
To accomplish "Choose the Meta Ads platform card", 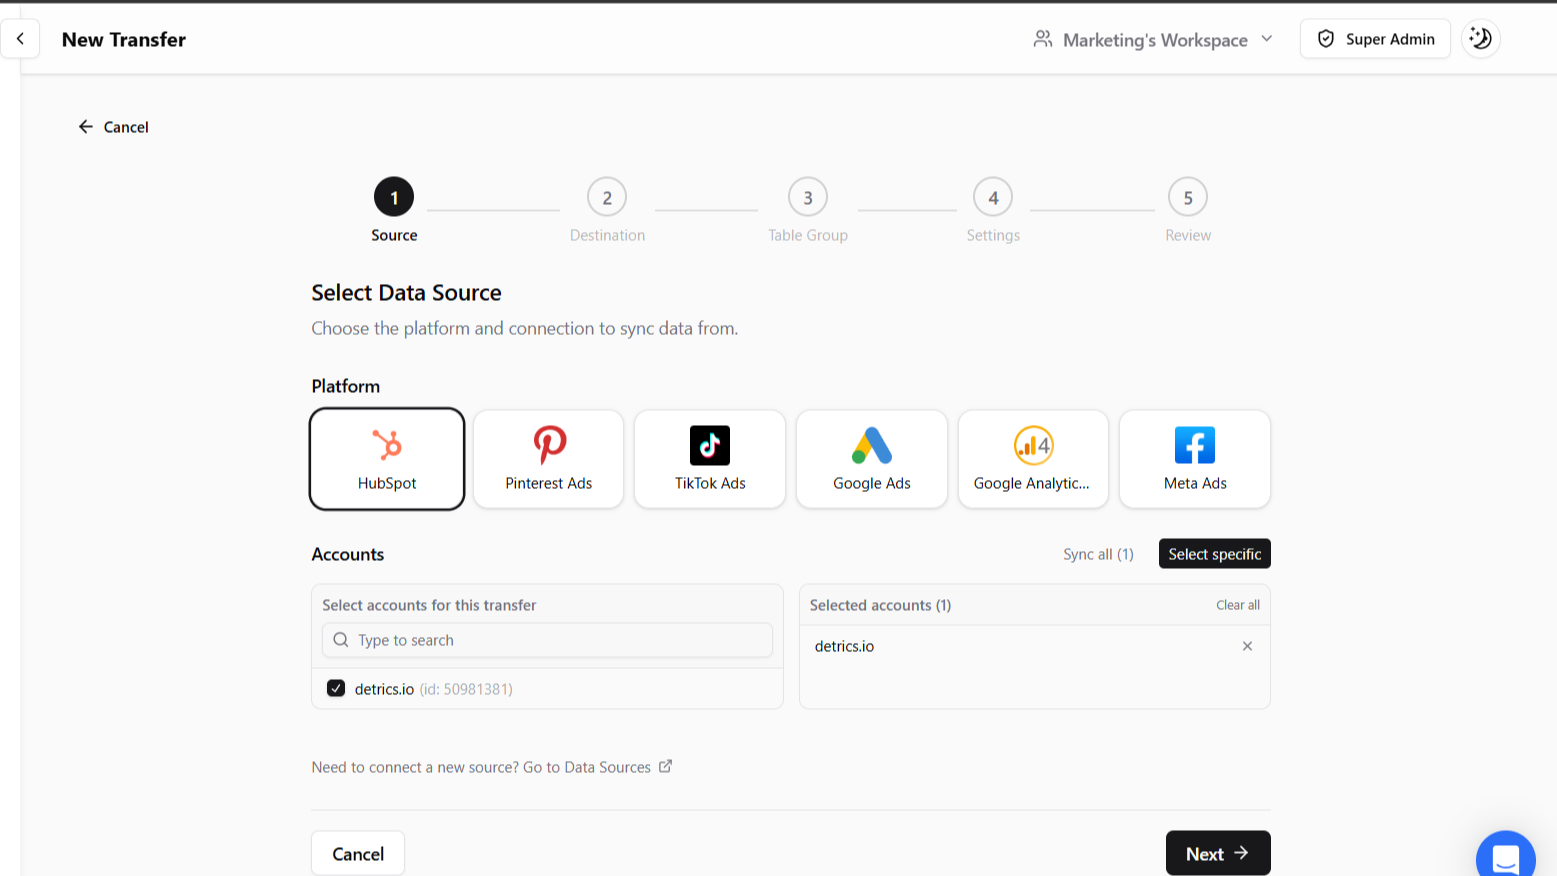I will [x=1195, y=459].
